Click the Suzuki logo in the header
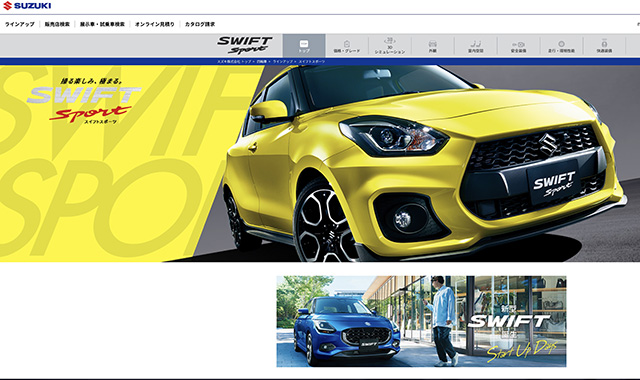640x380 pixels. 27,6
